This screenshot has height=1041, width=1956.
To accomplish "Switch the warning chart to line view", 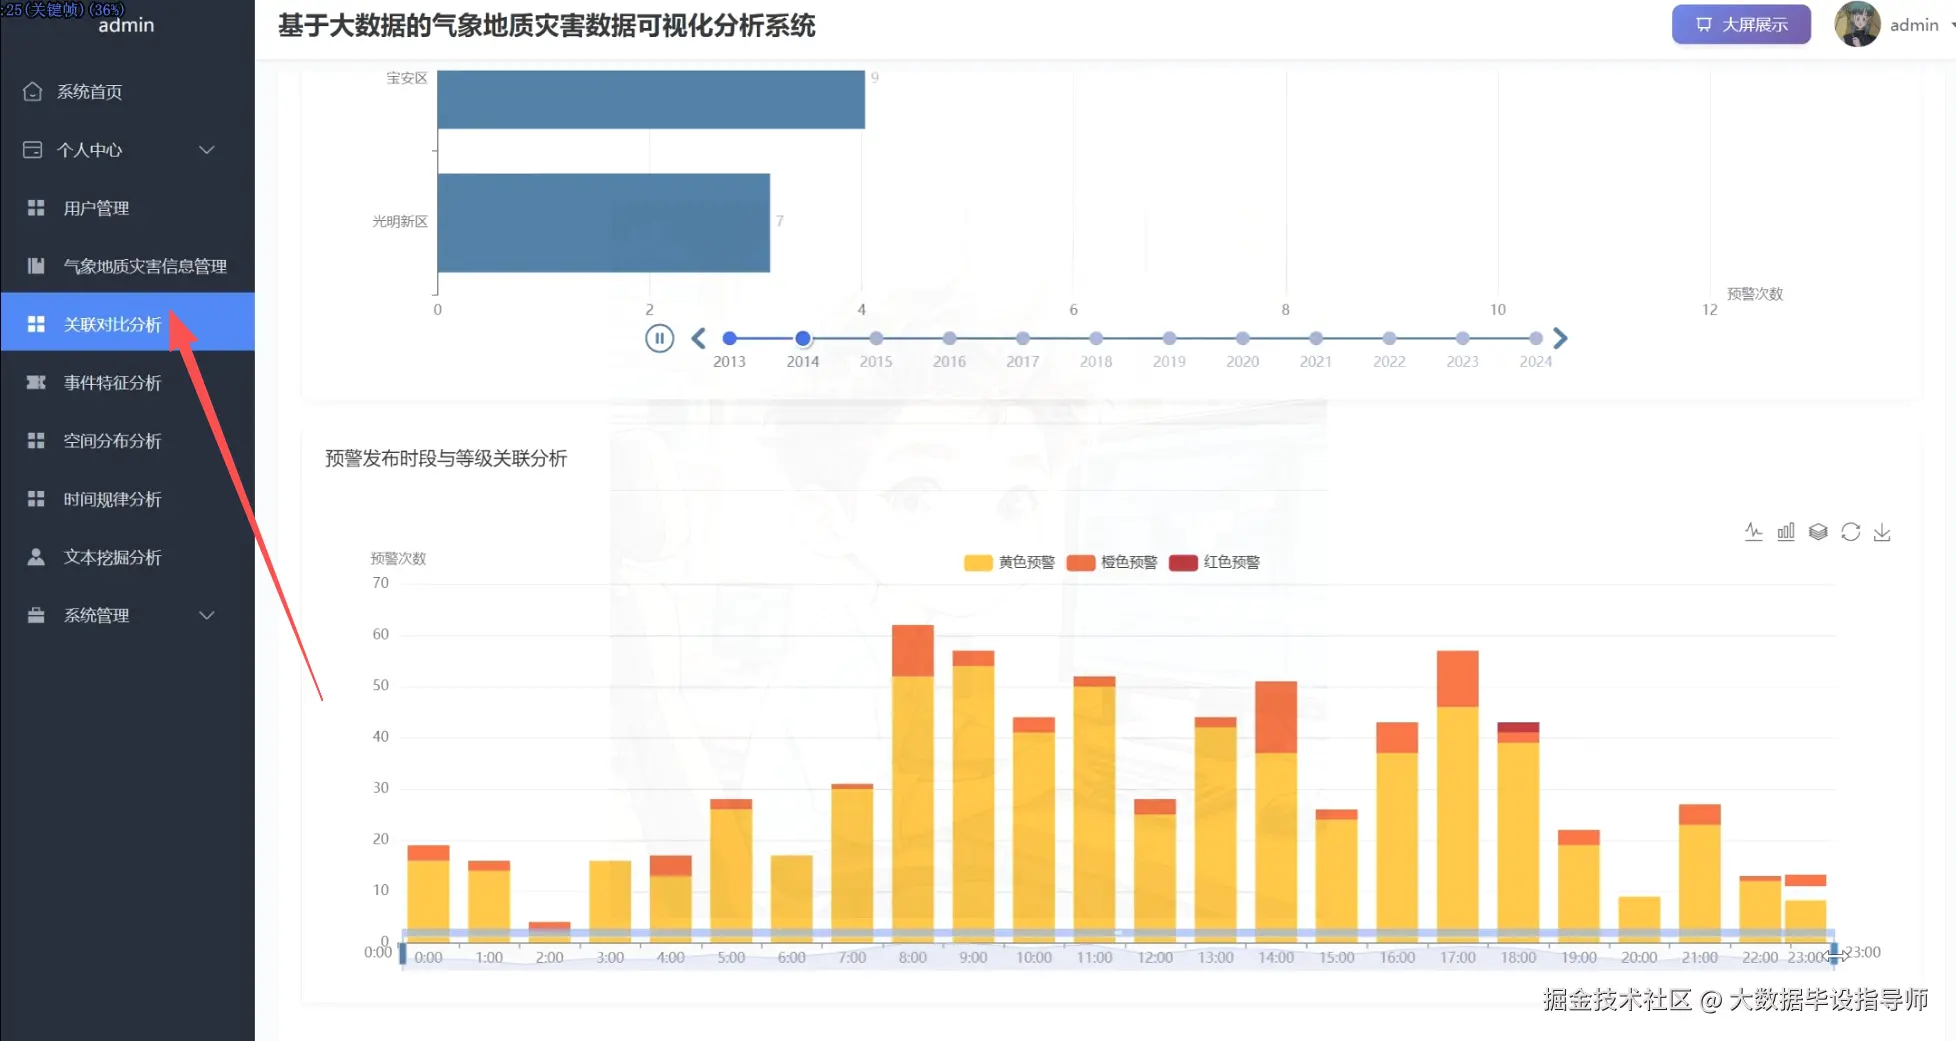I will (x=1753, y=531).
